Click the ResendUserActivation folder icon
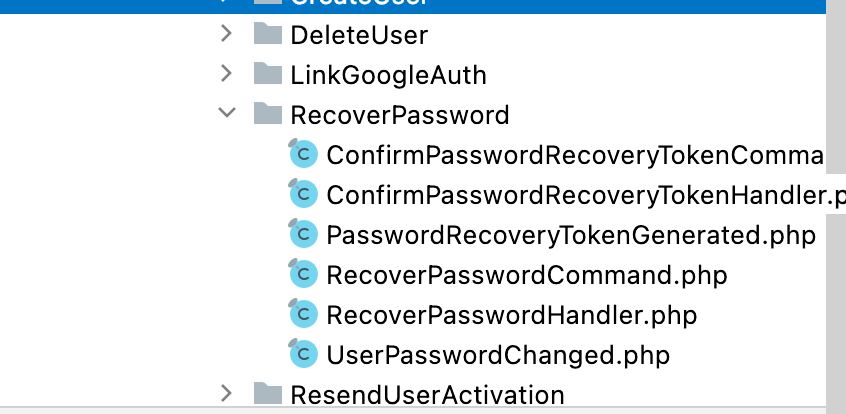Image resolution: width=846 pixels, height=414 pixels. pyautogui.click(x=268, y=393)
